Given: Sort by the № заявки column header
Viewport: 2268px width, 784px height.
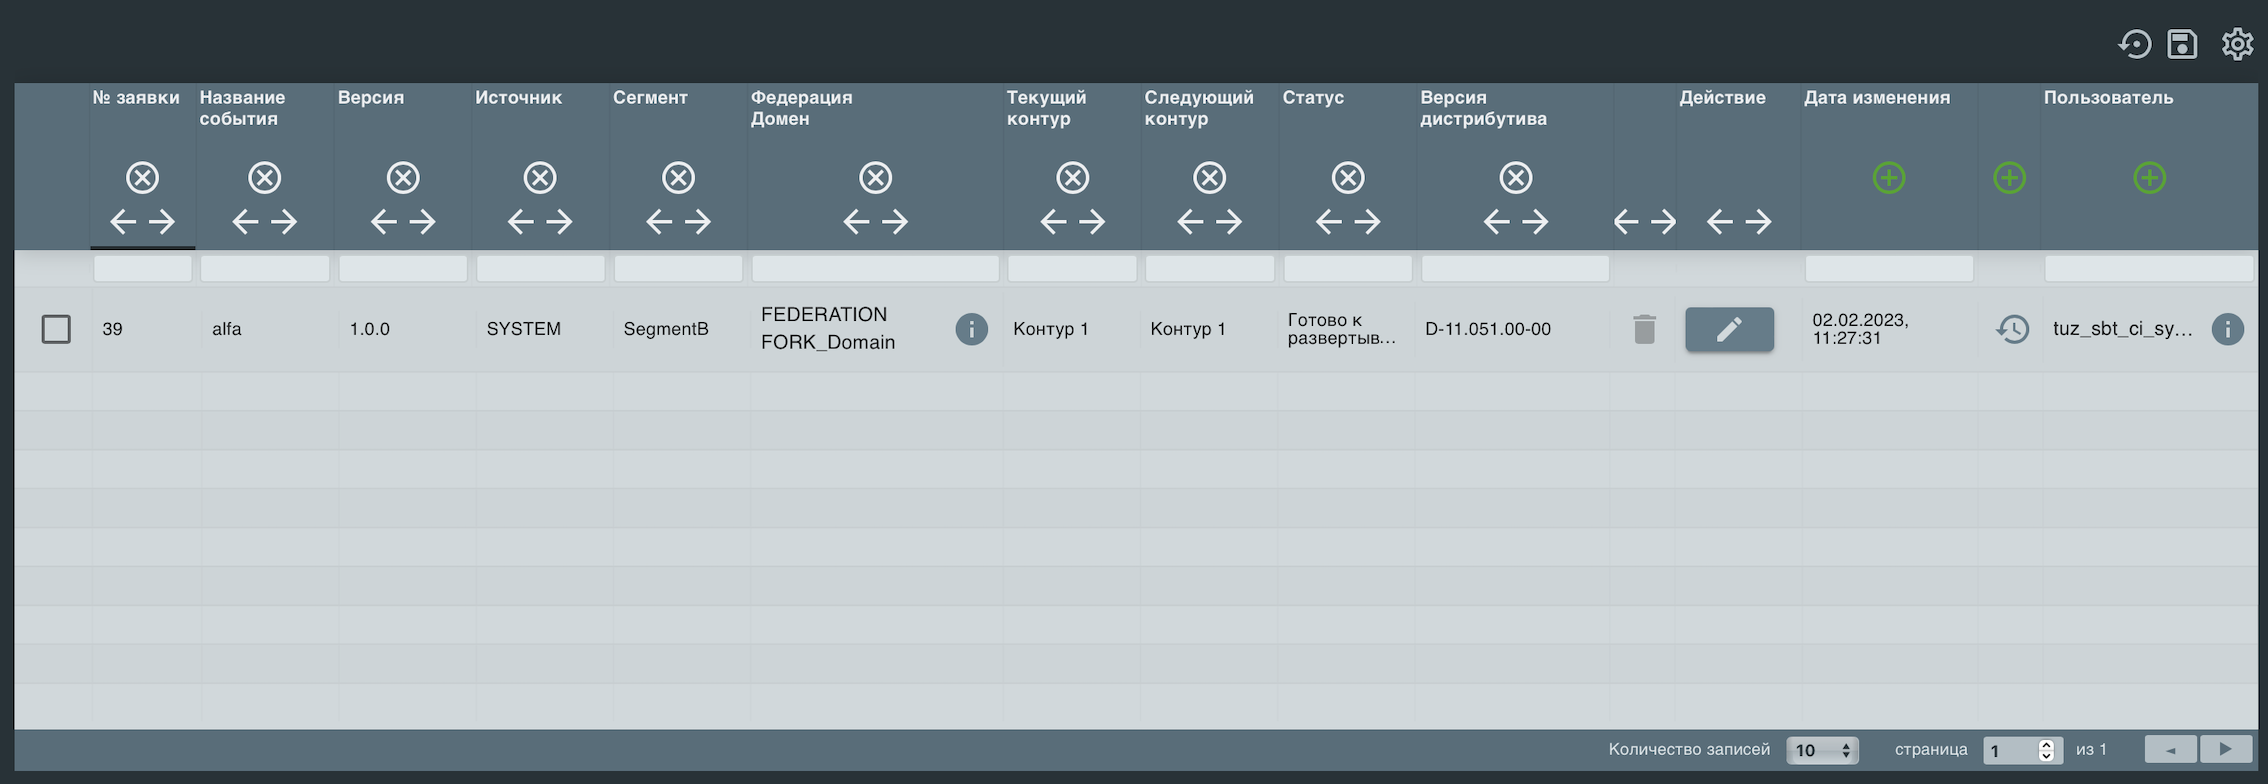Looking at the screenshot, I should [136, 98].
